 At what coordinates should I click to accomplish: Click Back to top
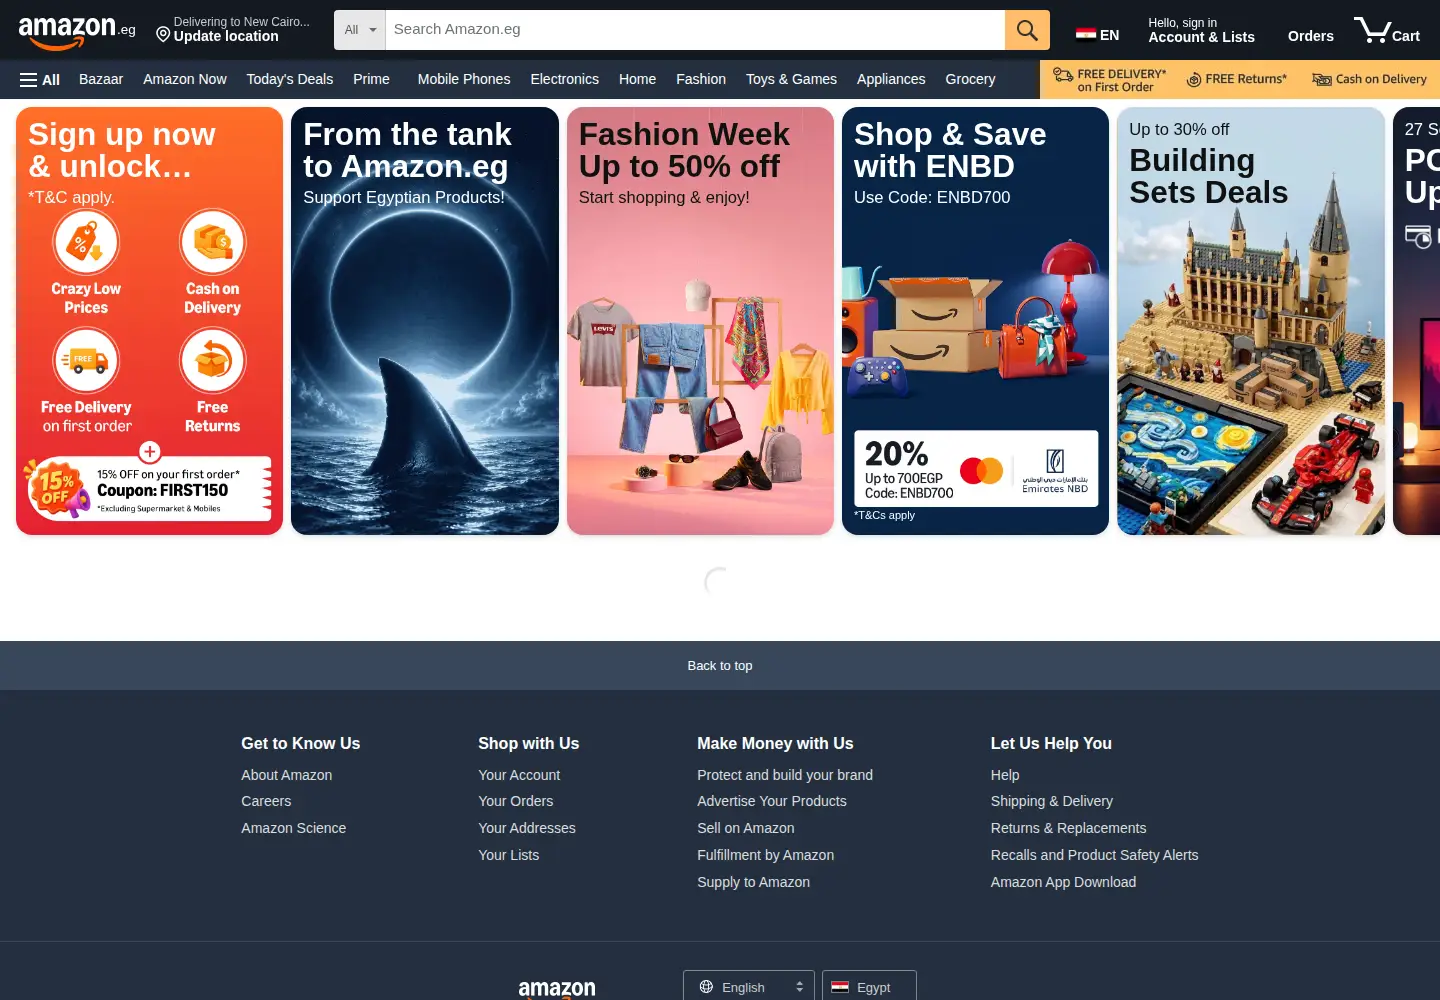coord(720,665)
